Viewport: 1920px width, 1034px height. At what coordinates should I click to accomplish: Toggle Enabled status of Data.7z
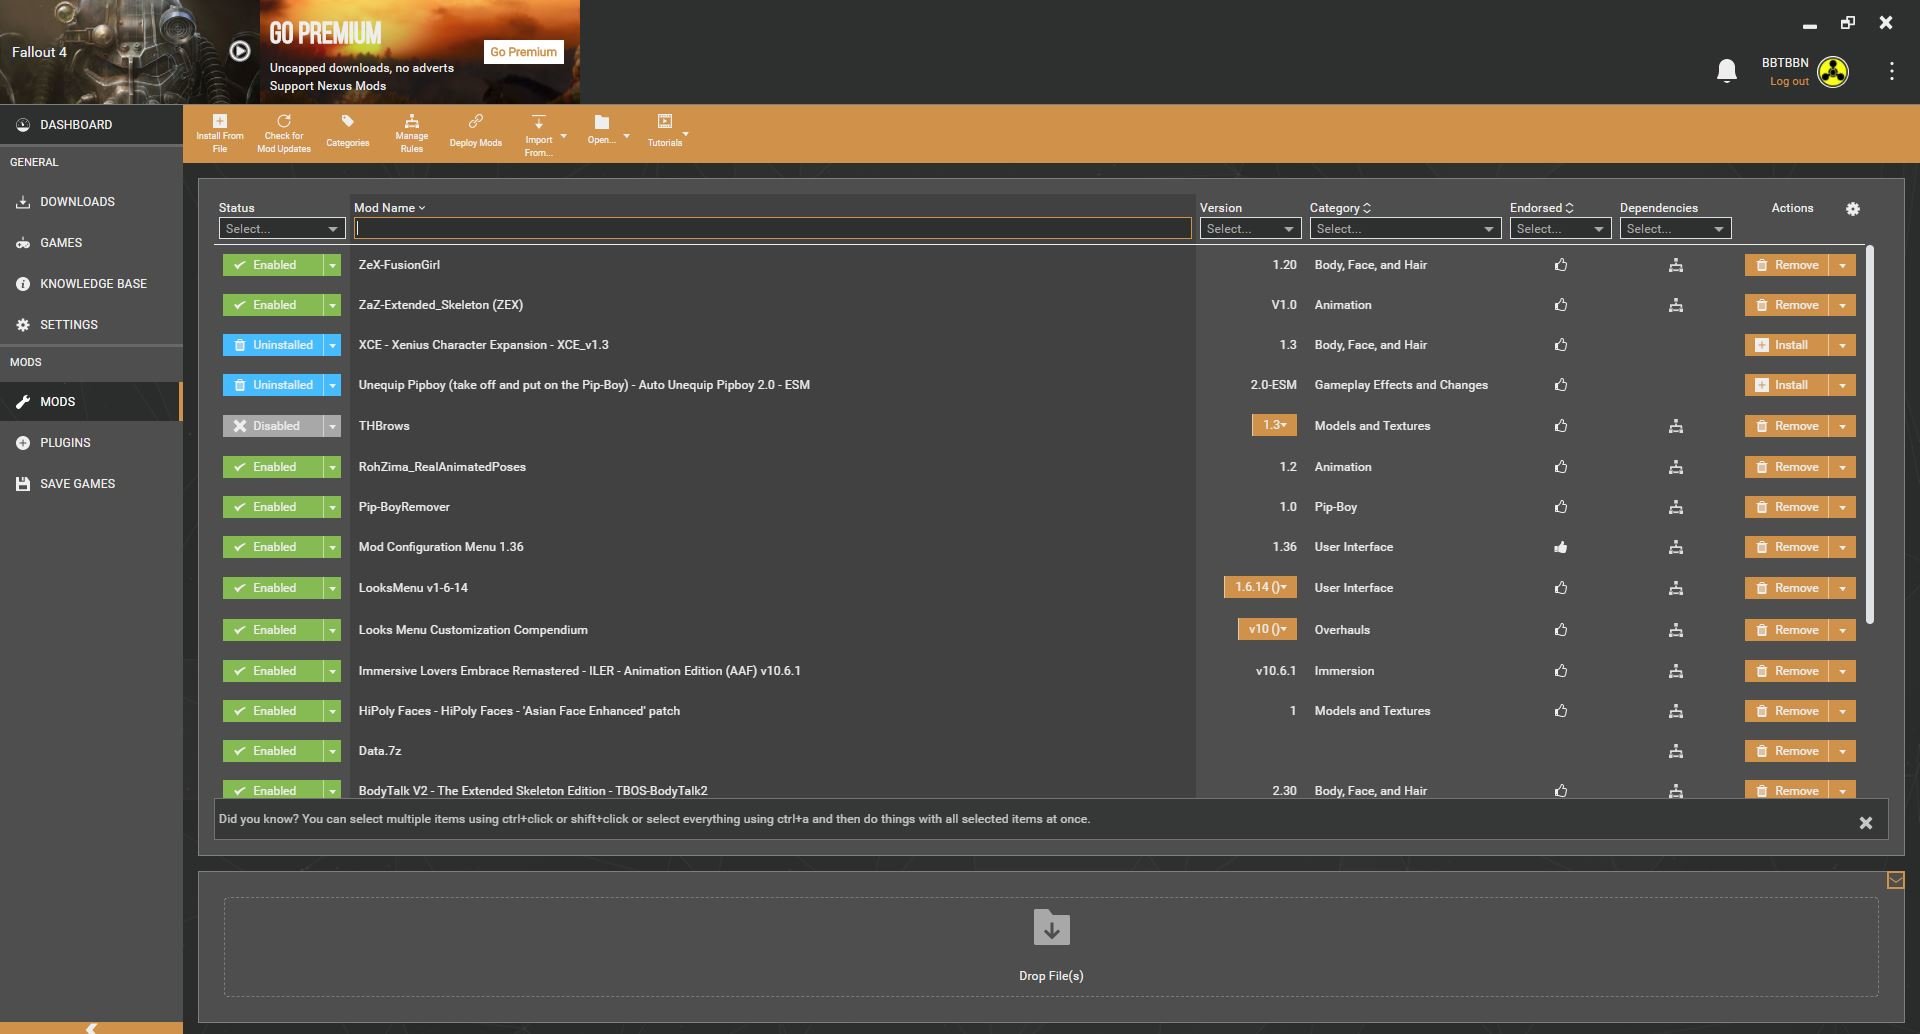pos(273,751)
